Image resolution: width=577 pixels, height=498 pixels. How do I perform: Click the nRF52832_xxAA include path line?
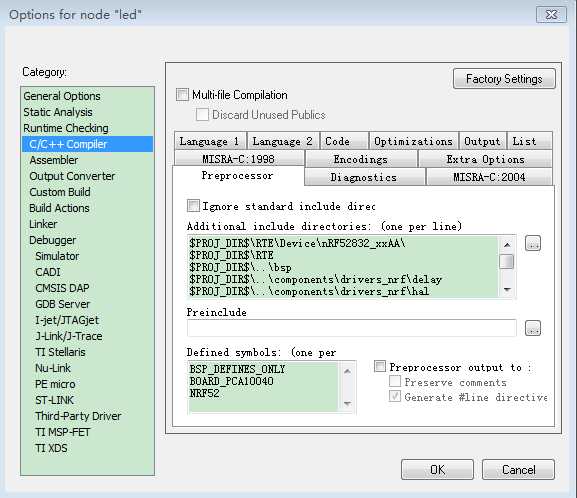click(297, 243)
